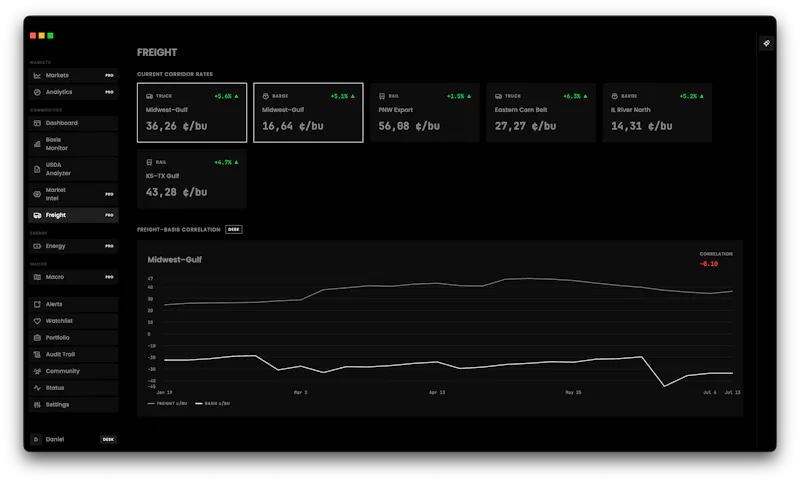This screenshot has width=800, height=483.
Task: Select the KS-TX Gulf rail card
Action: [x=192, y=179]
